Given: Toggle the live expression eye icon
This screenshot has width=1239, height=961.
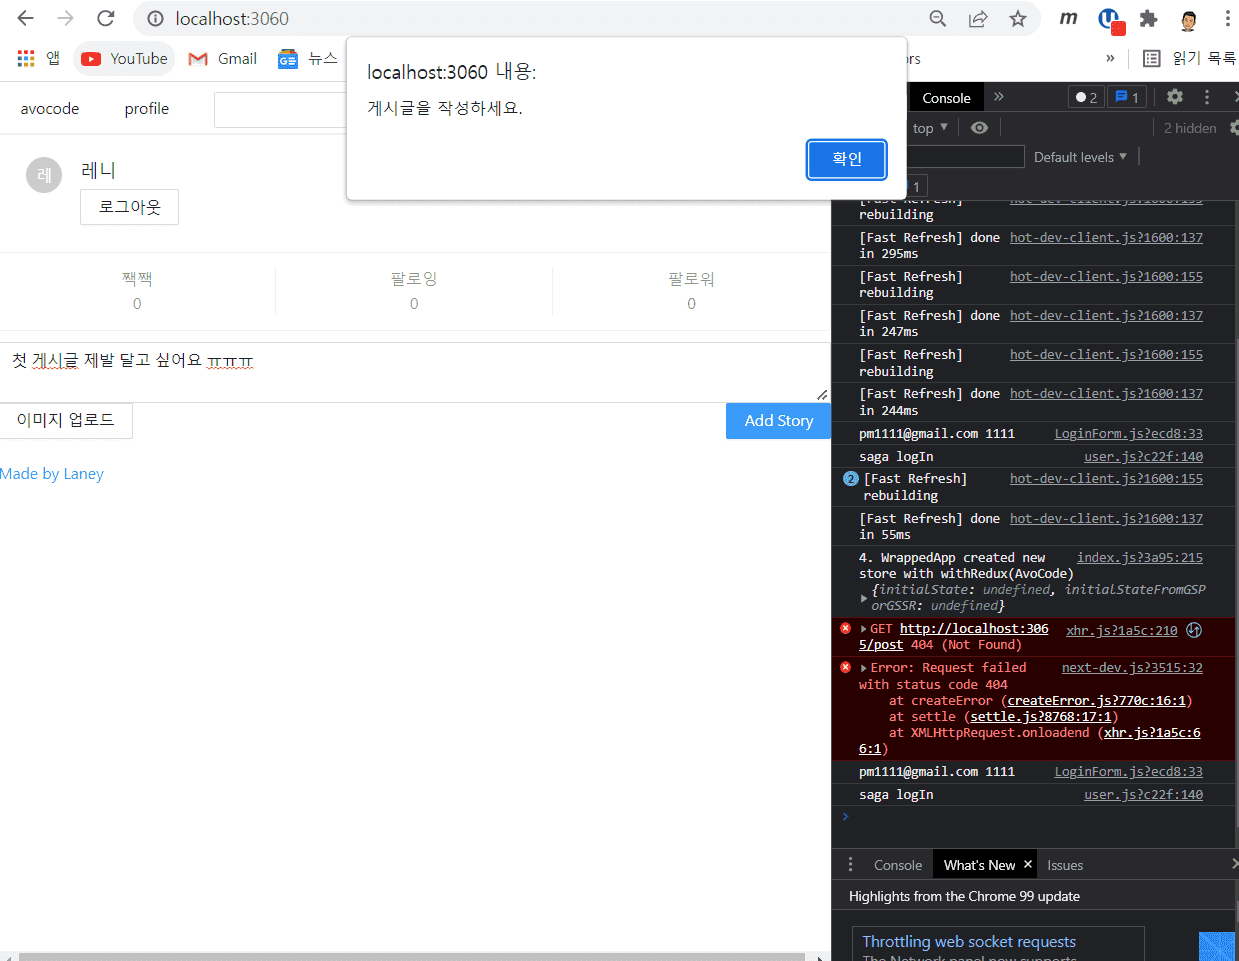Looking at the screenshot, I should [979, 128].
